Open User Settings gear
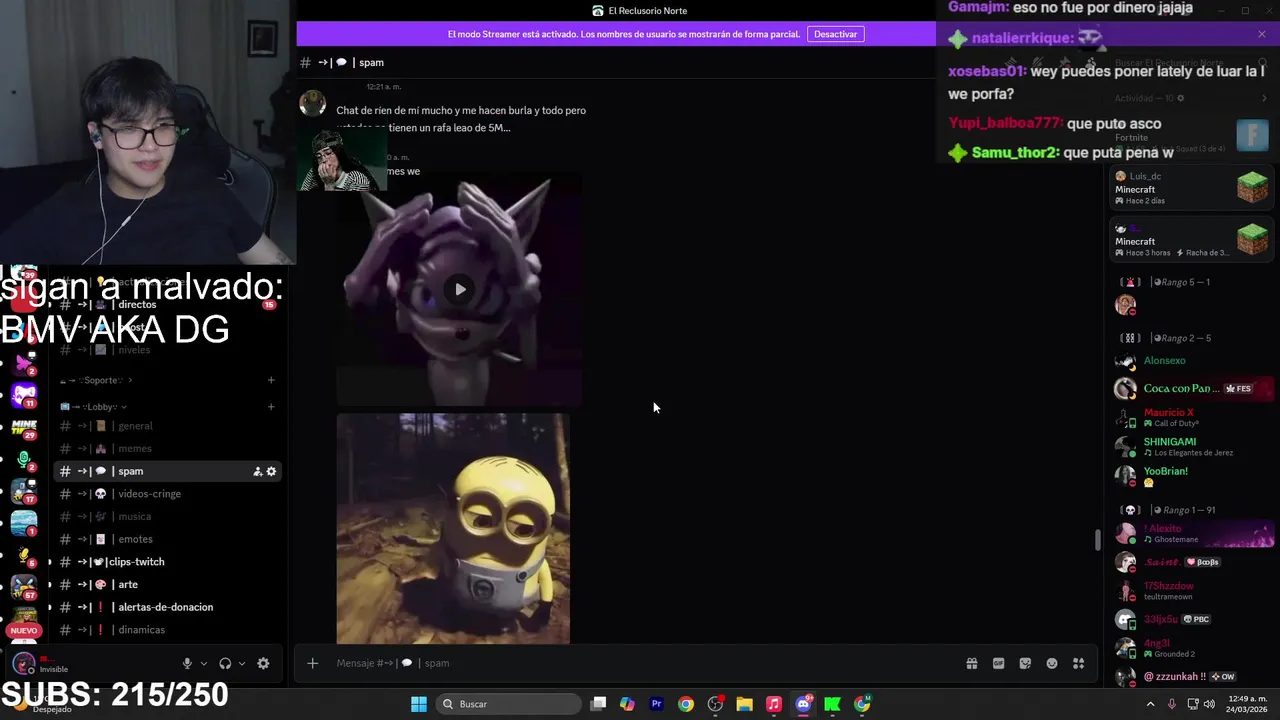 click(263, 663)
